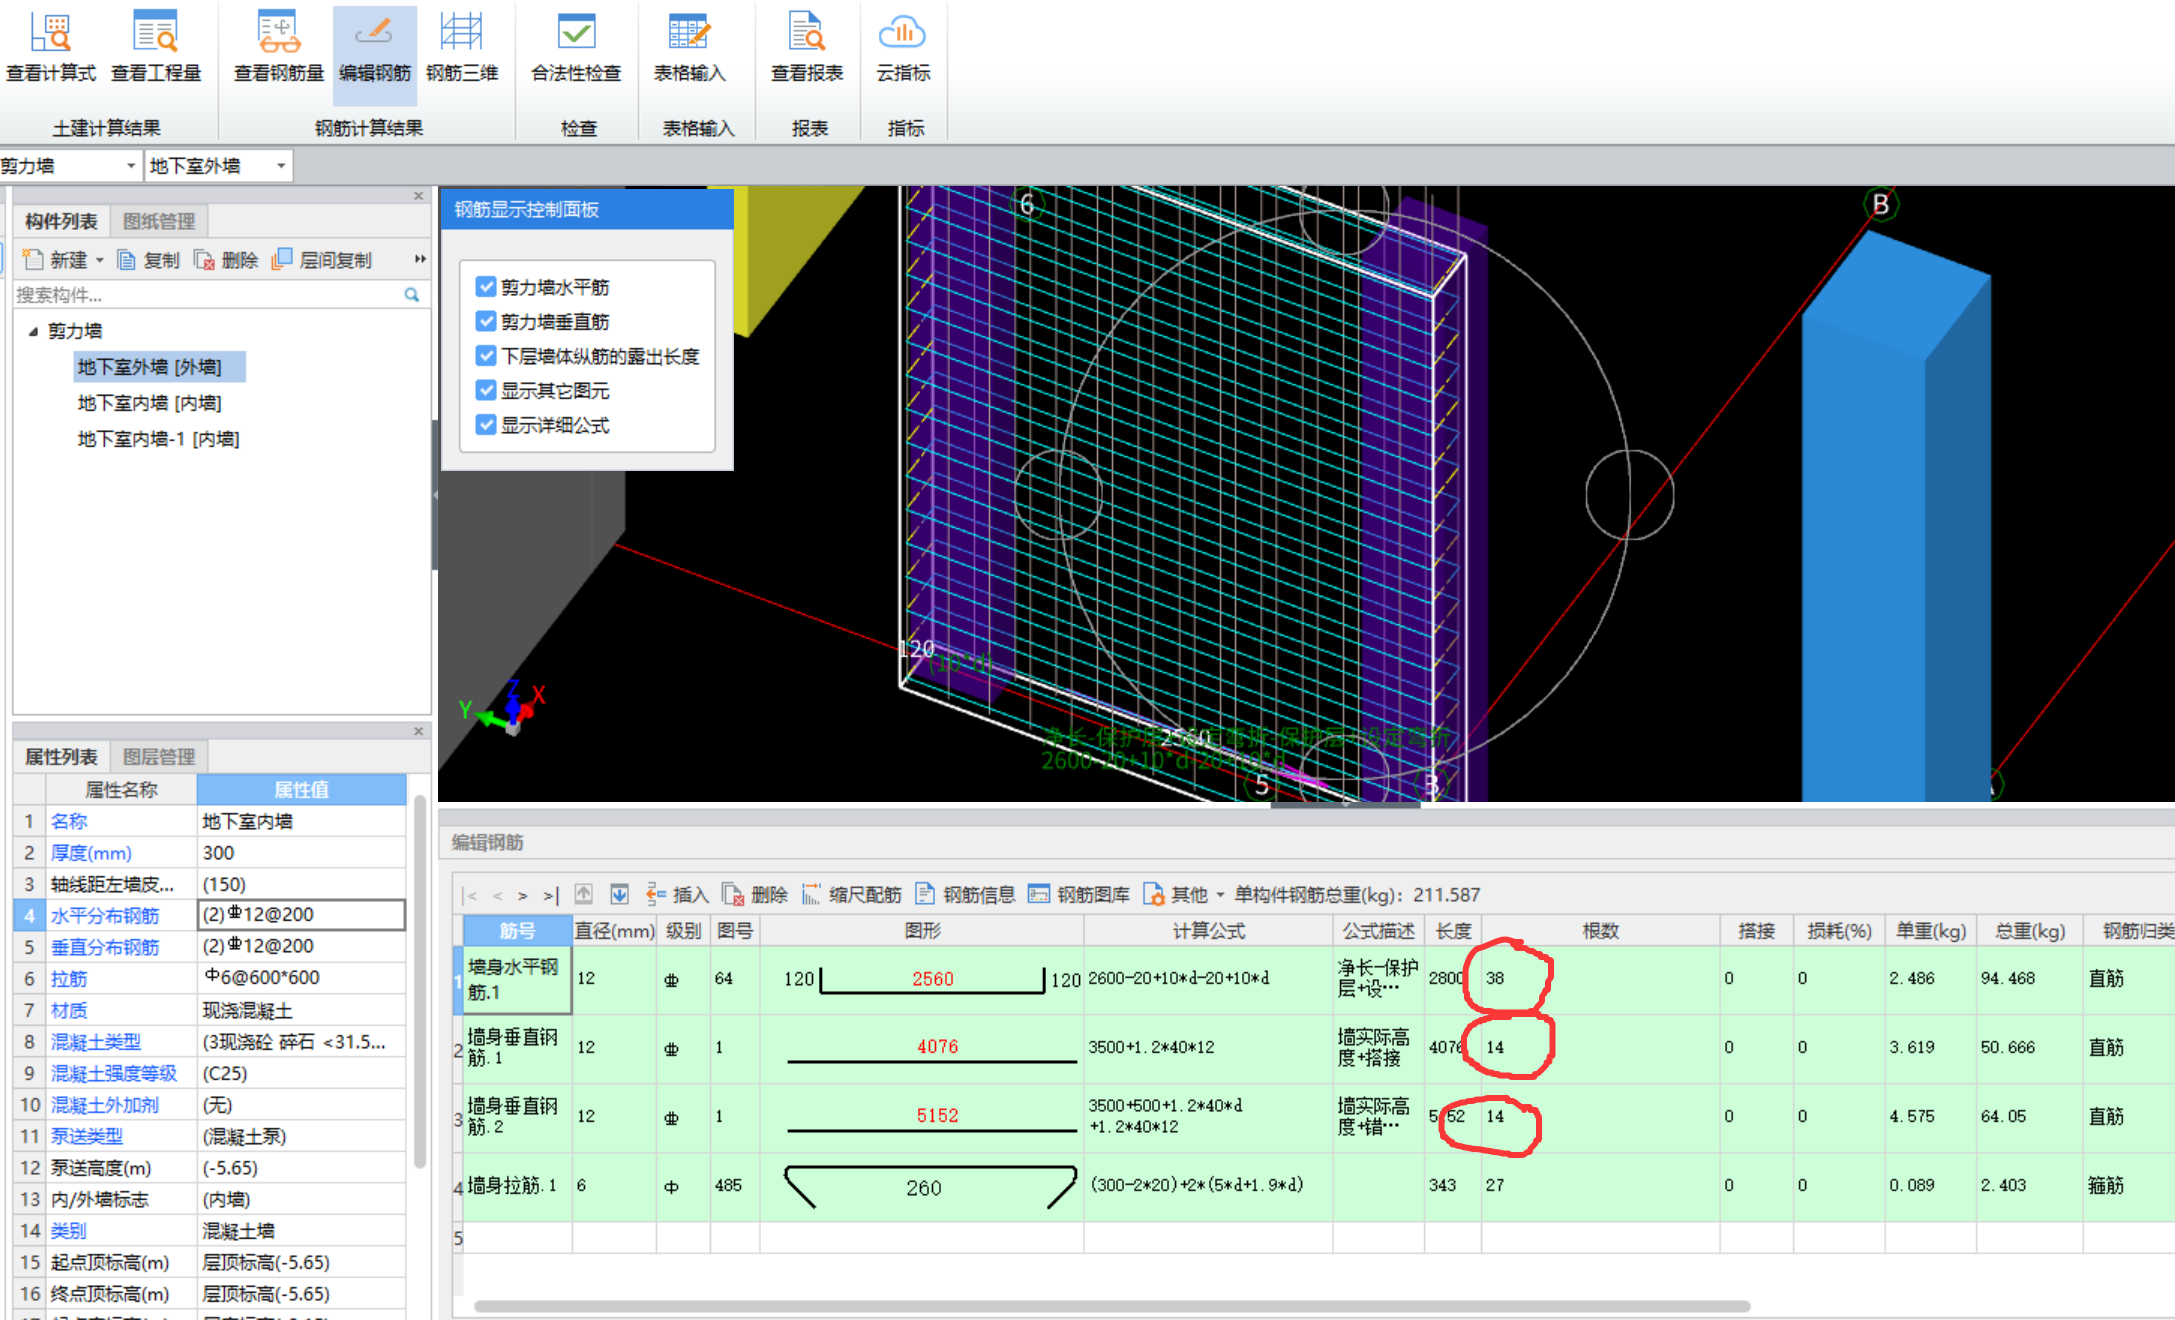
Task: Open 查看钢筋量 tool
Action: pyautogui.click(x=279, y=47)
